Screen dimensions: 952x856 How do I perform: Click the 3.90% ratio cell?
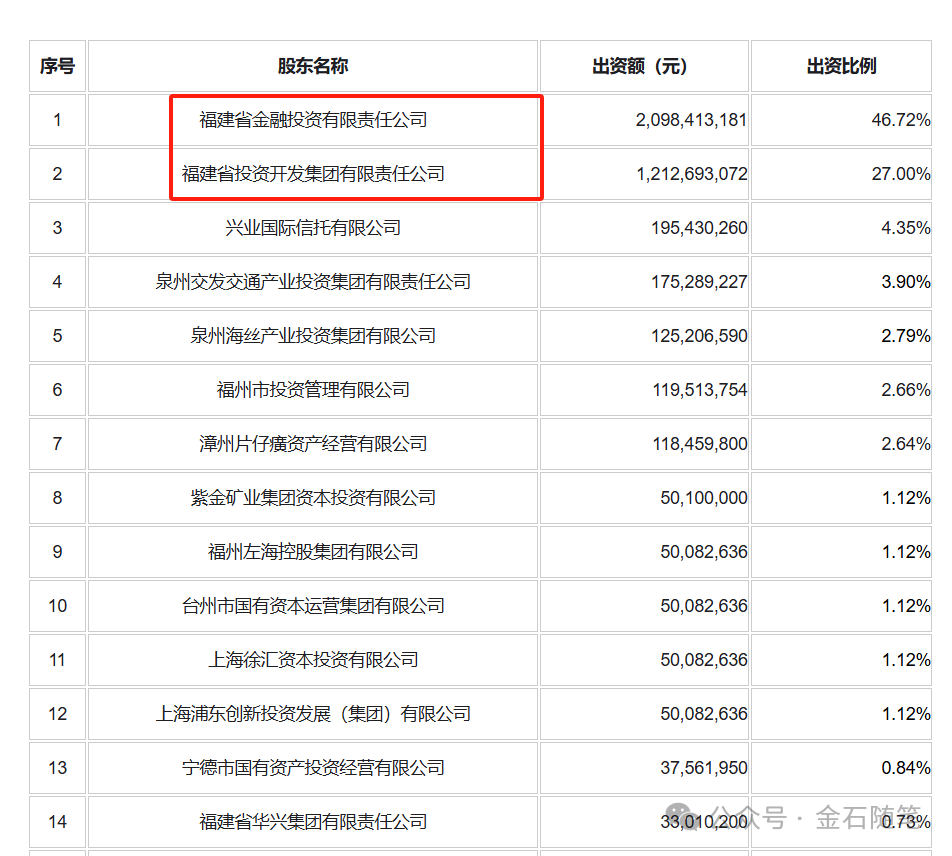841,282
